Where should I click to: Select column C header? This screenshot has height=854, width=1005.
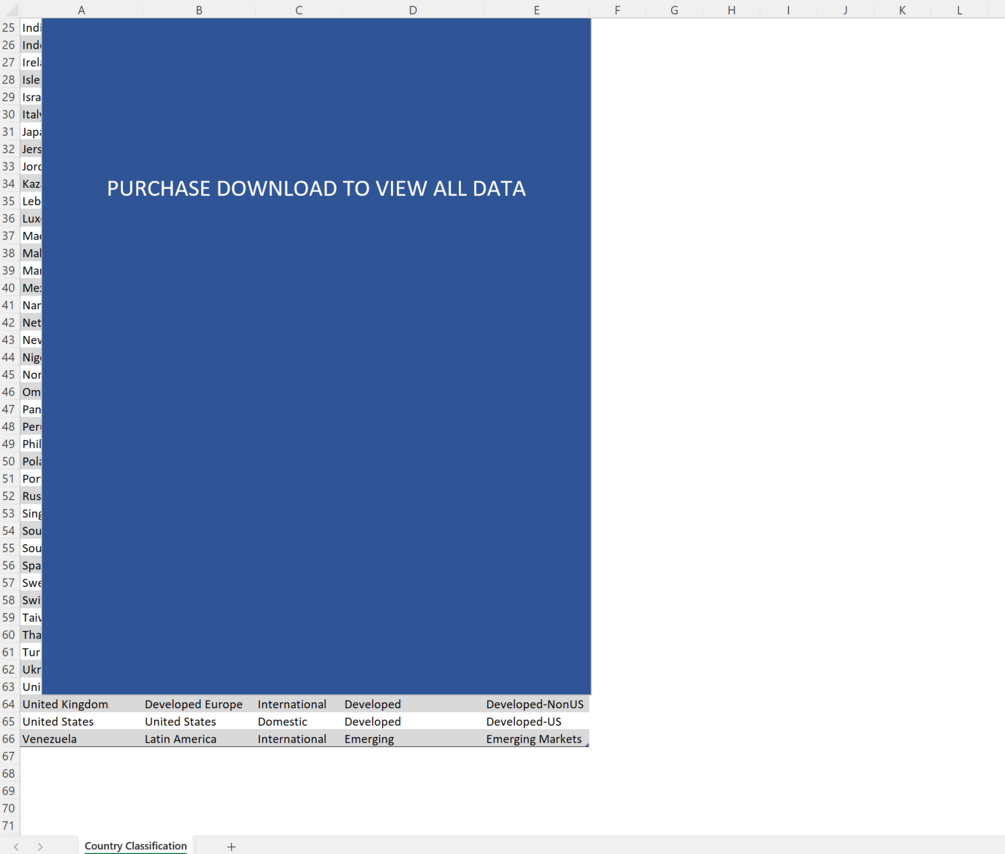(x=299, y=10)
